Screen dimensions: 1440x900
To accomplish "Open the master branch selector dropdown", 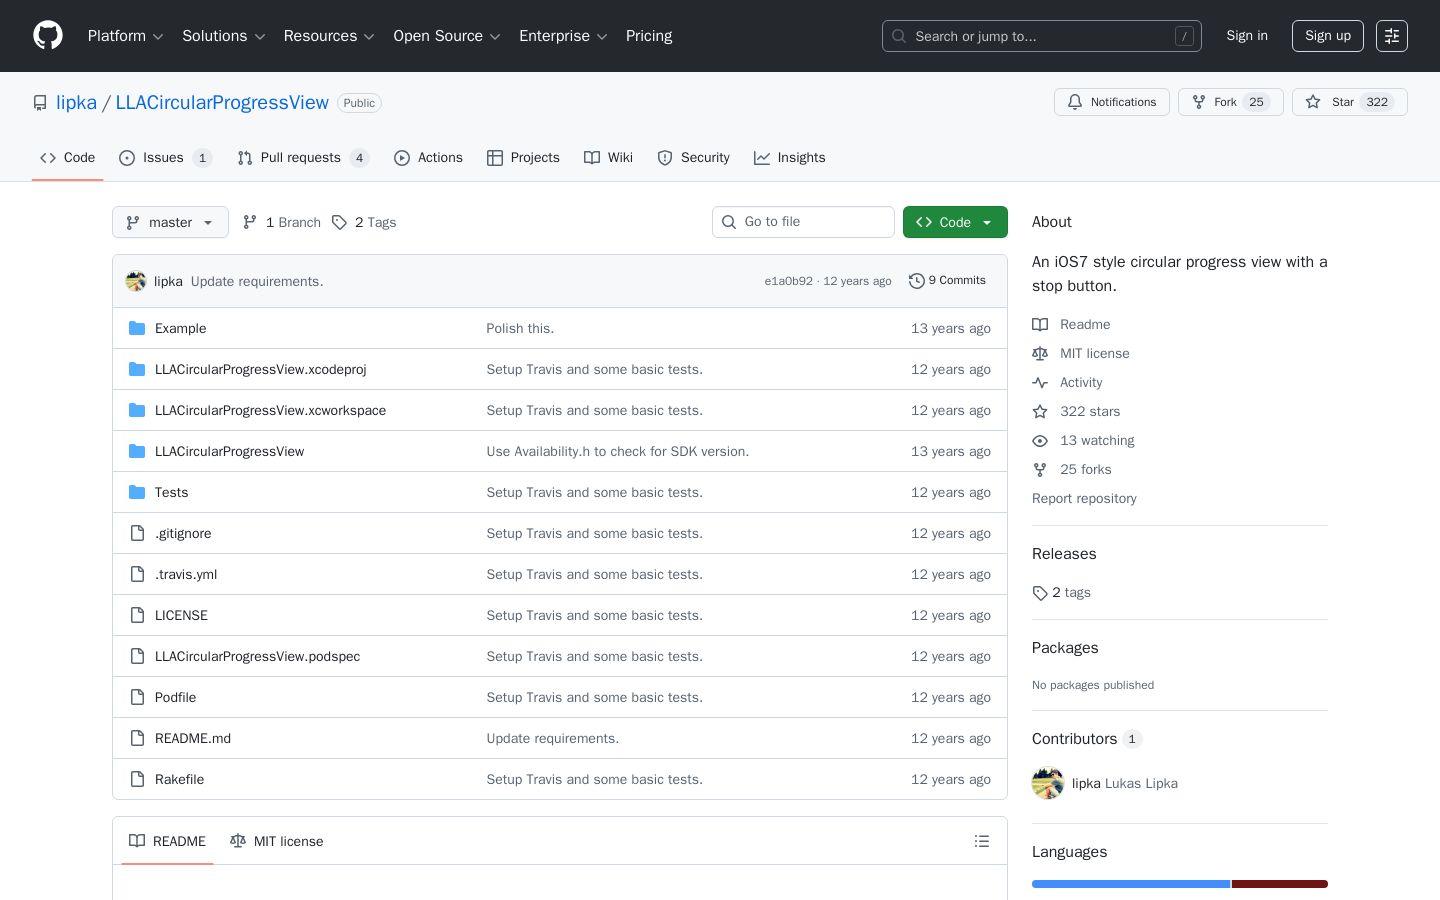I will tap(170, 222).
